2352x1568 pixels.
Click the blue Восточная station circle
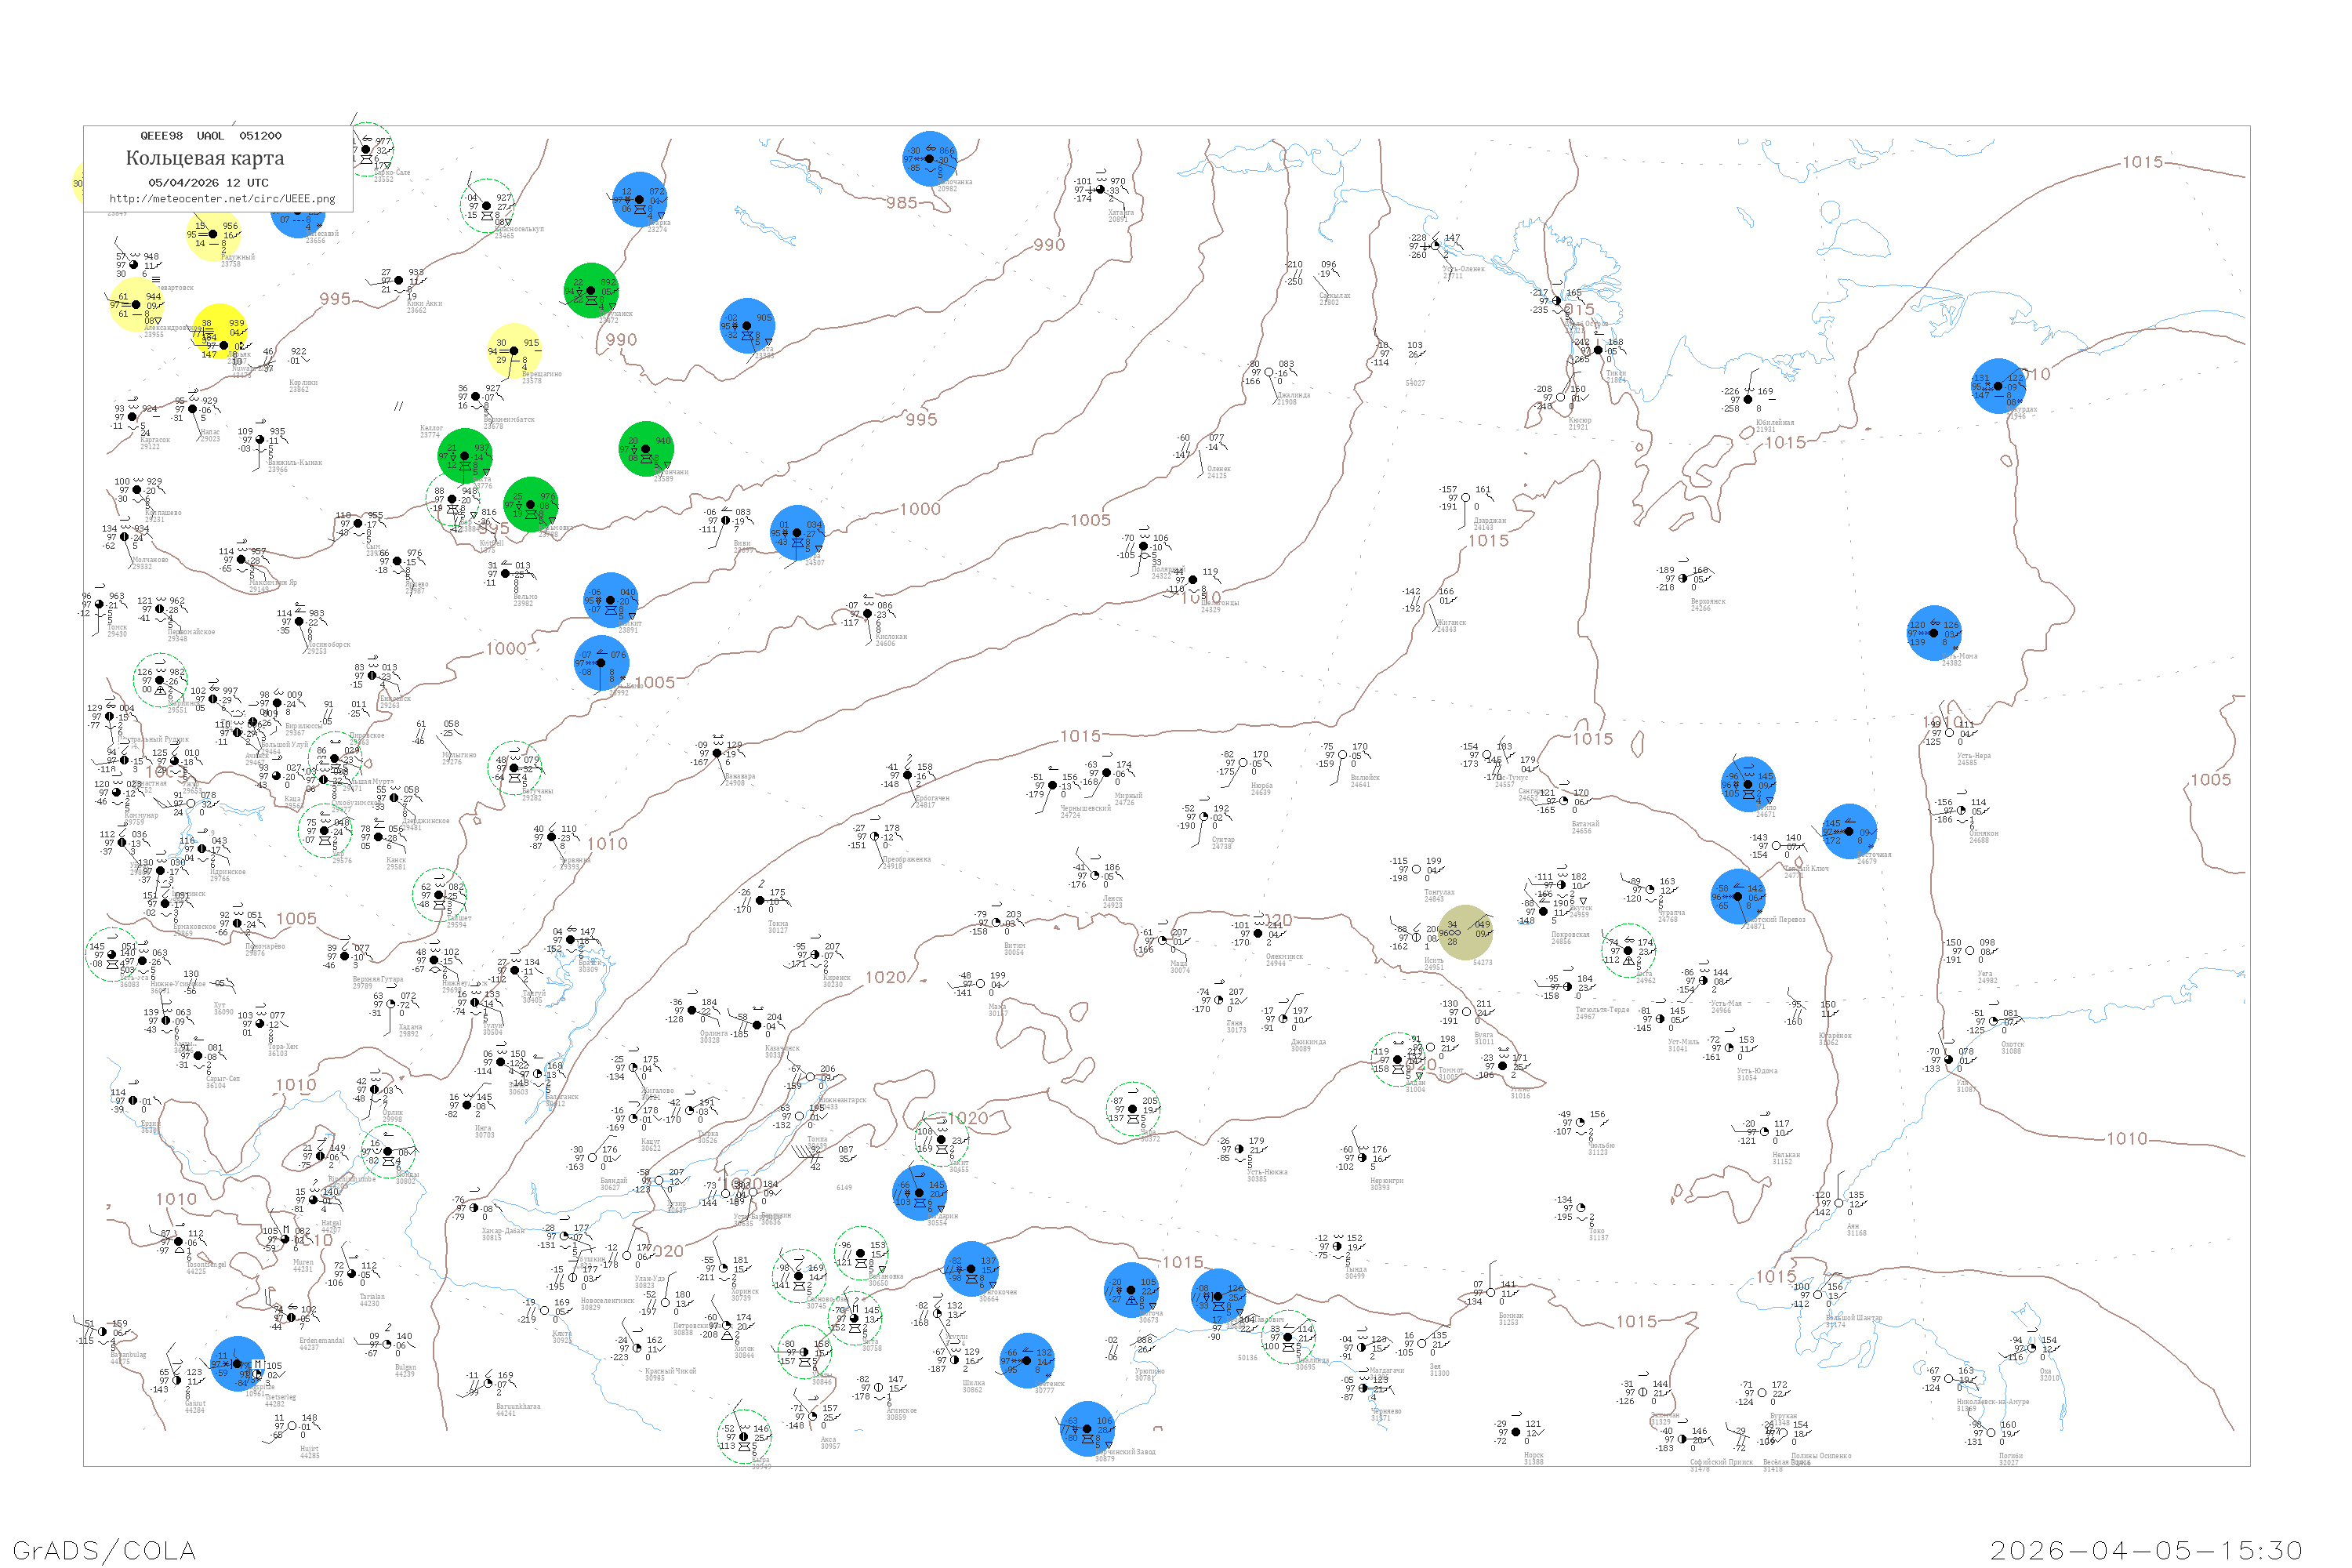point(1849,831)
